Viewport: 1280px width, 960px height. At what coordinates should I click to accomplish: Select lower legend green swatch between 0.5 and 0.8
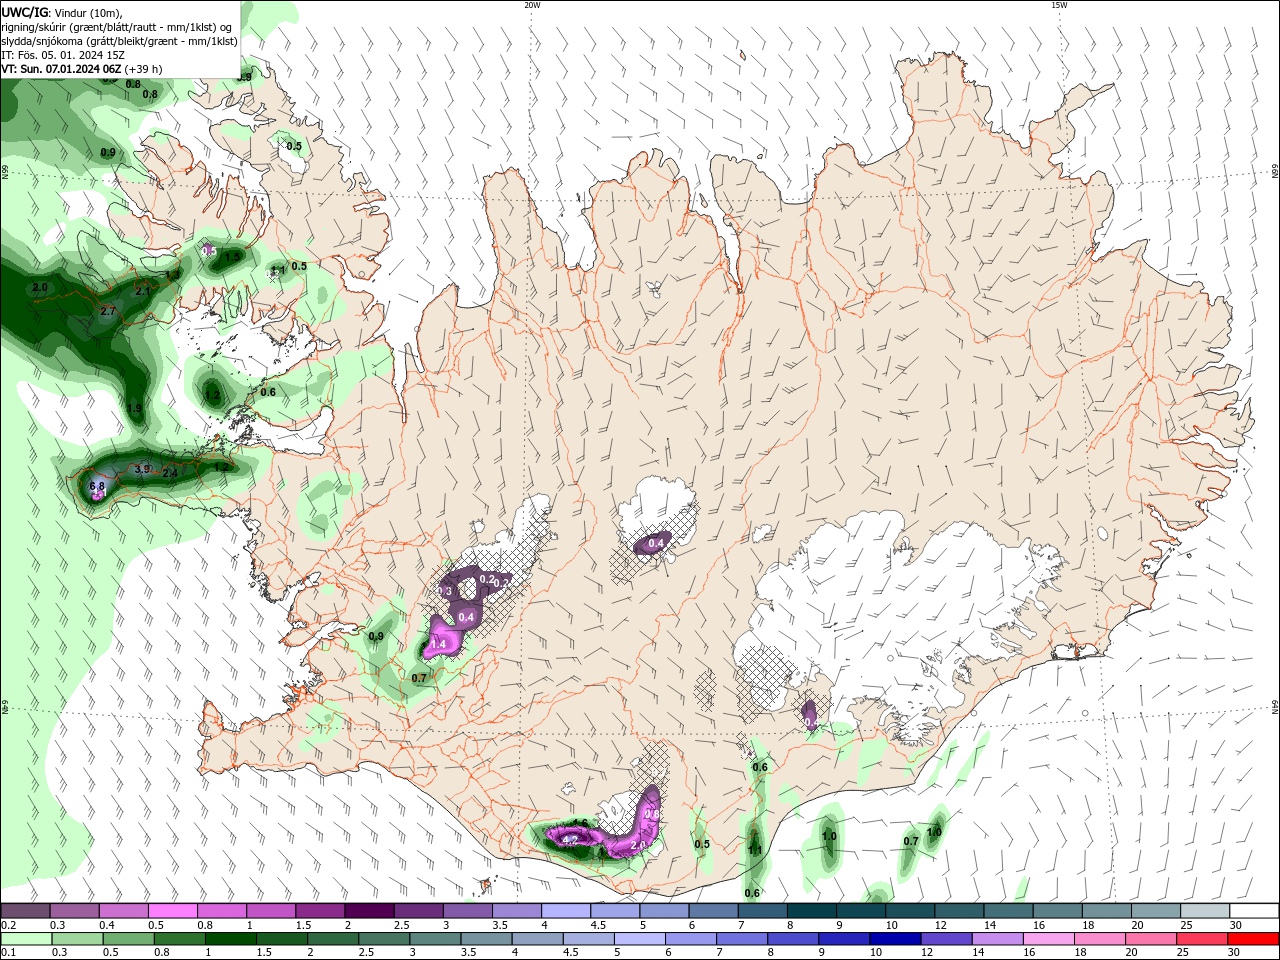pyautogui.click(x=129, y=939)
